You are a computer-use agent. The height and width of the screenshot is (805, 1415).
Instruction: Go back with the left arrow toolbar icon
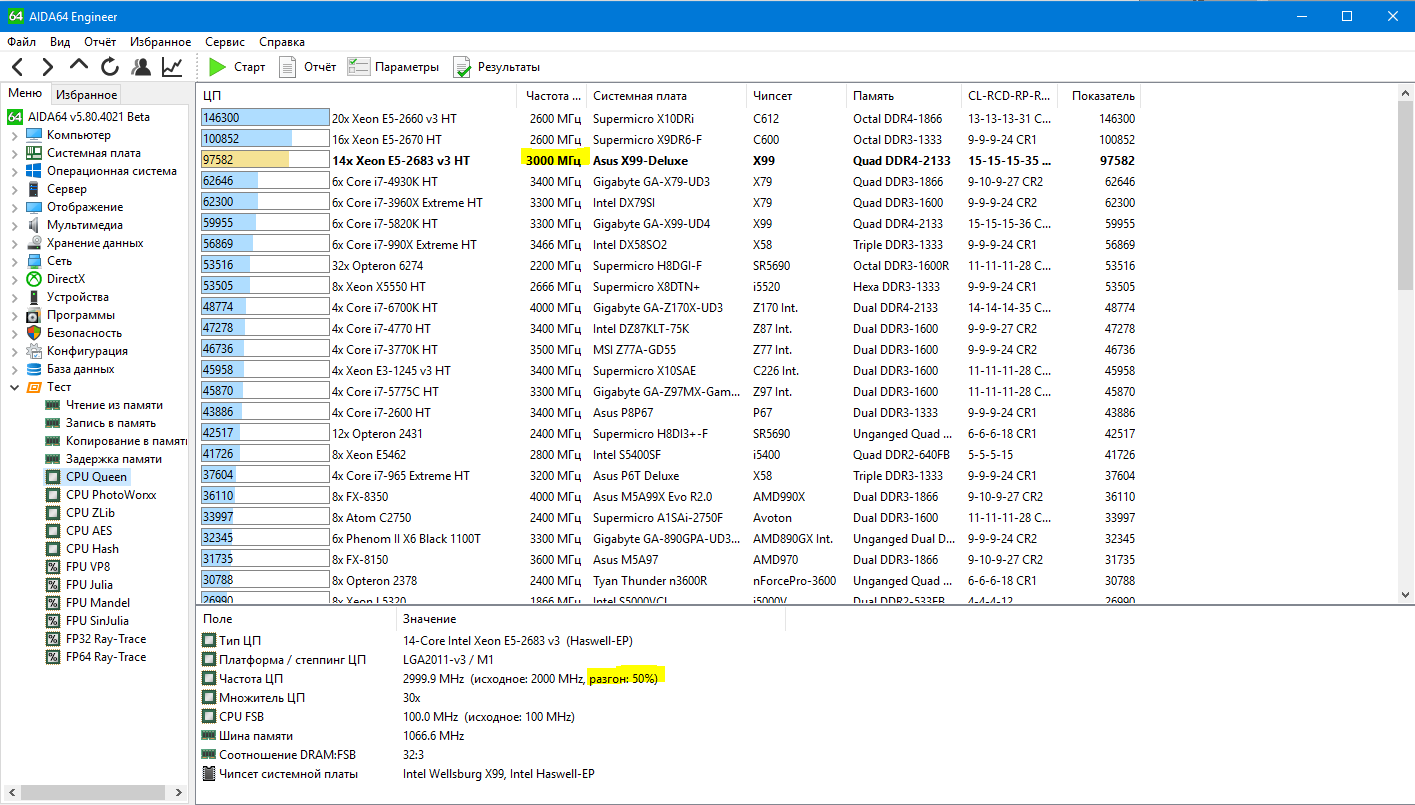click(x=18, y=67)
